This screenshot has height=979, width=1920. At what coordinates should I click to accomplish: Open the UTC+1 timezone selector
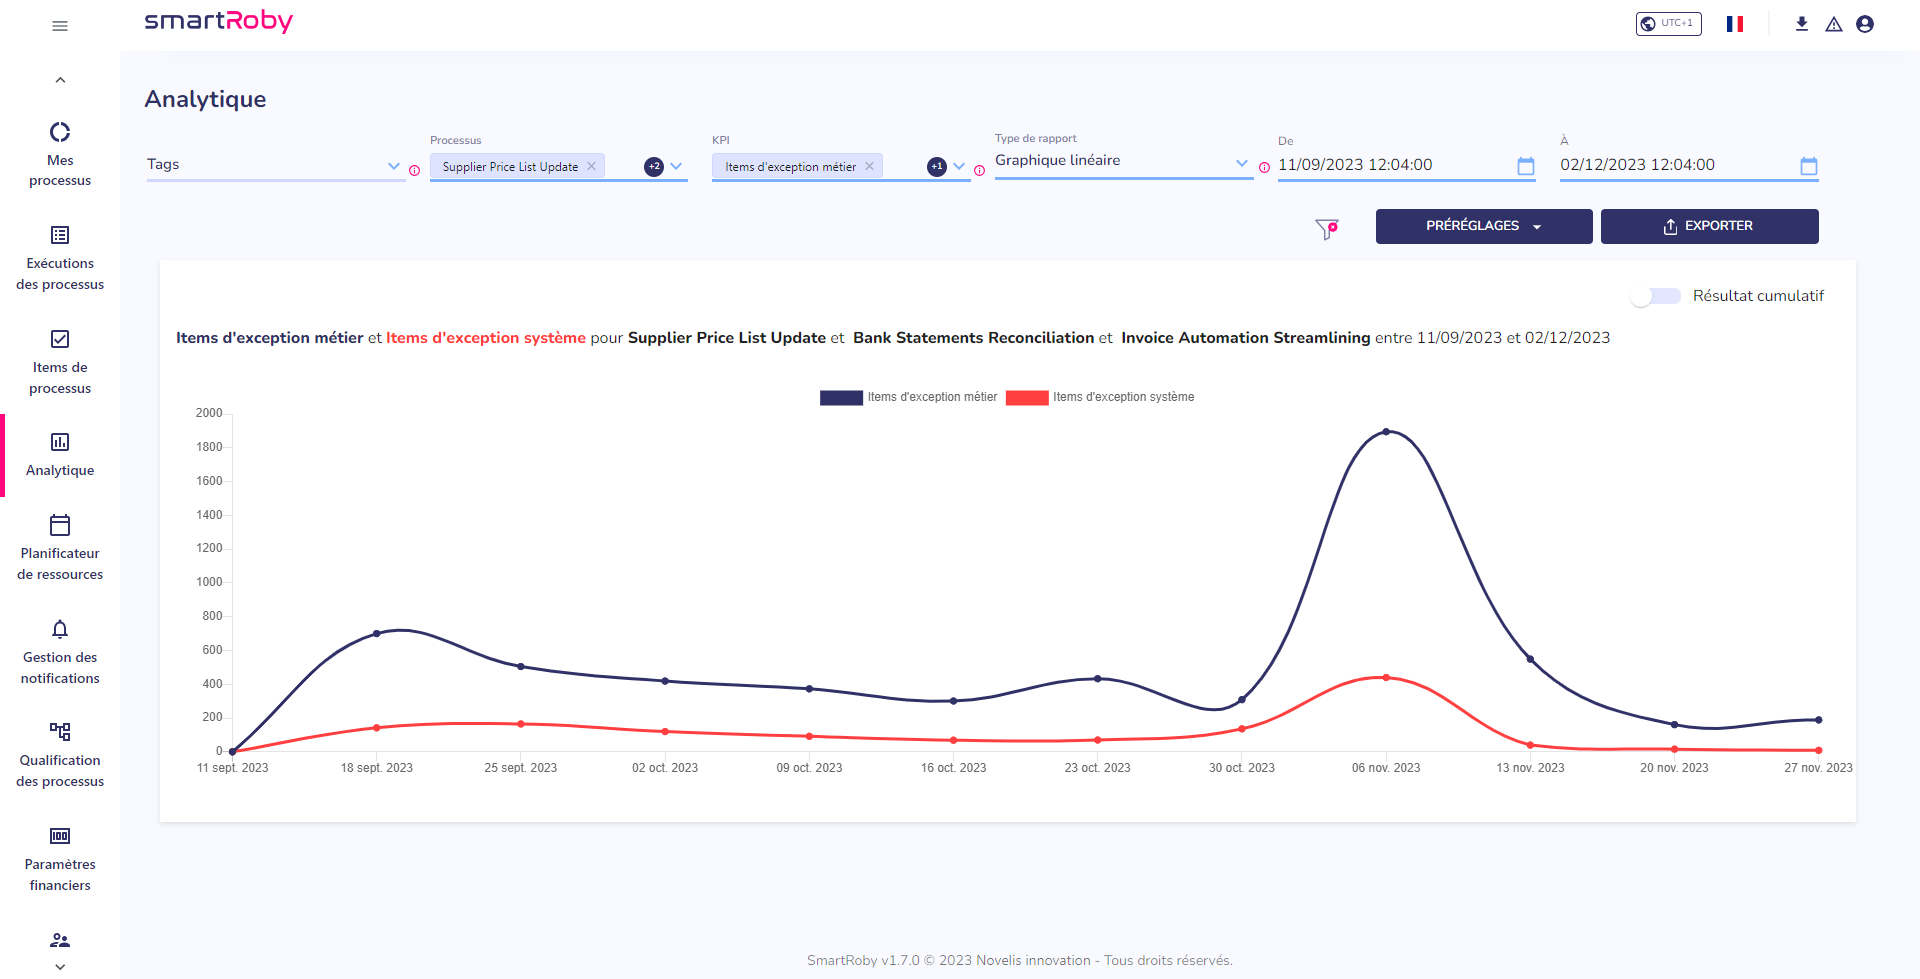tap(1668, 23)
